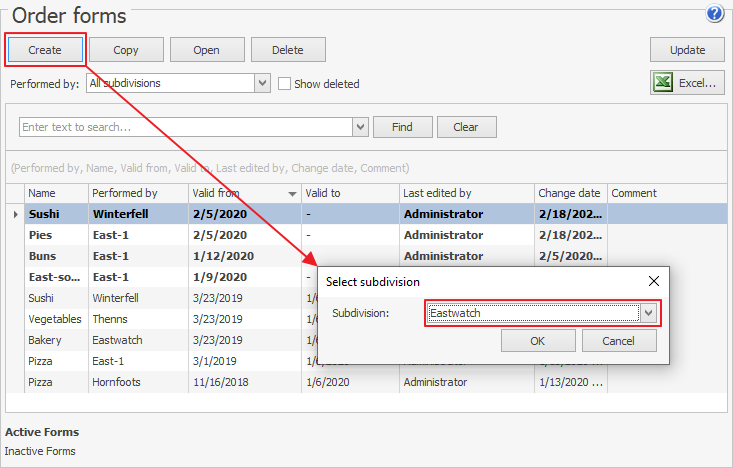Click the Update button
Image resolution: width=733 pixels, height=468 pixels.
click(x=687, y=50)
